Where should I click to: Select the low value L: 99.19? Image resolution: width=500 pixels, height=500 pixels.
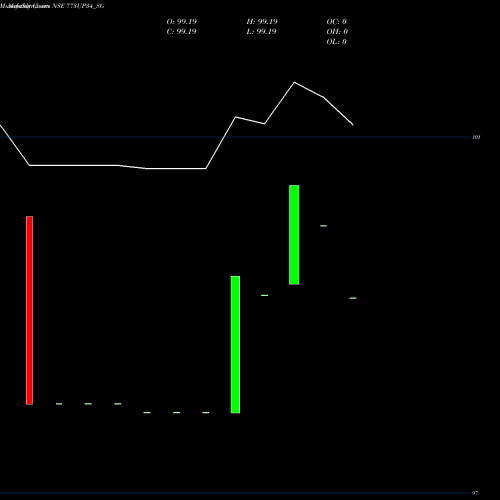point(261,32)
